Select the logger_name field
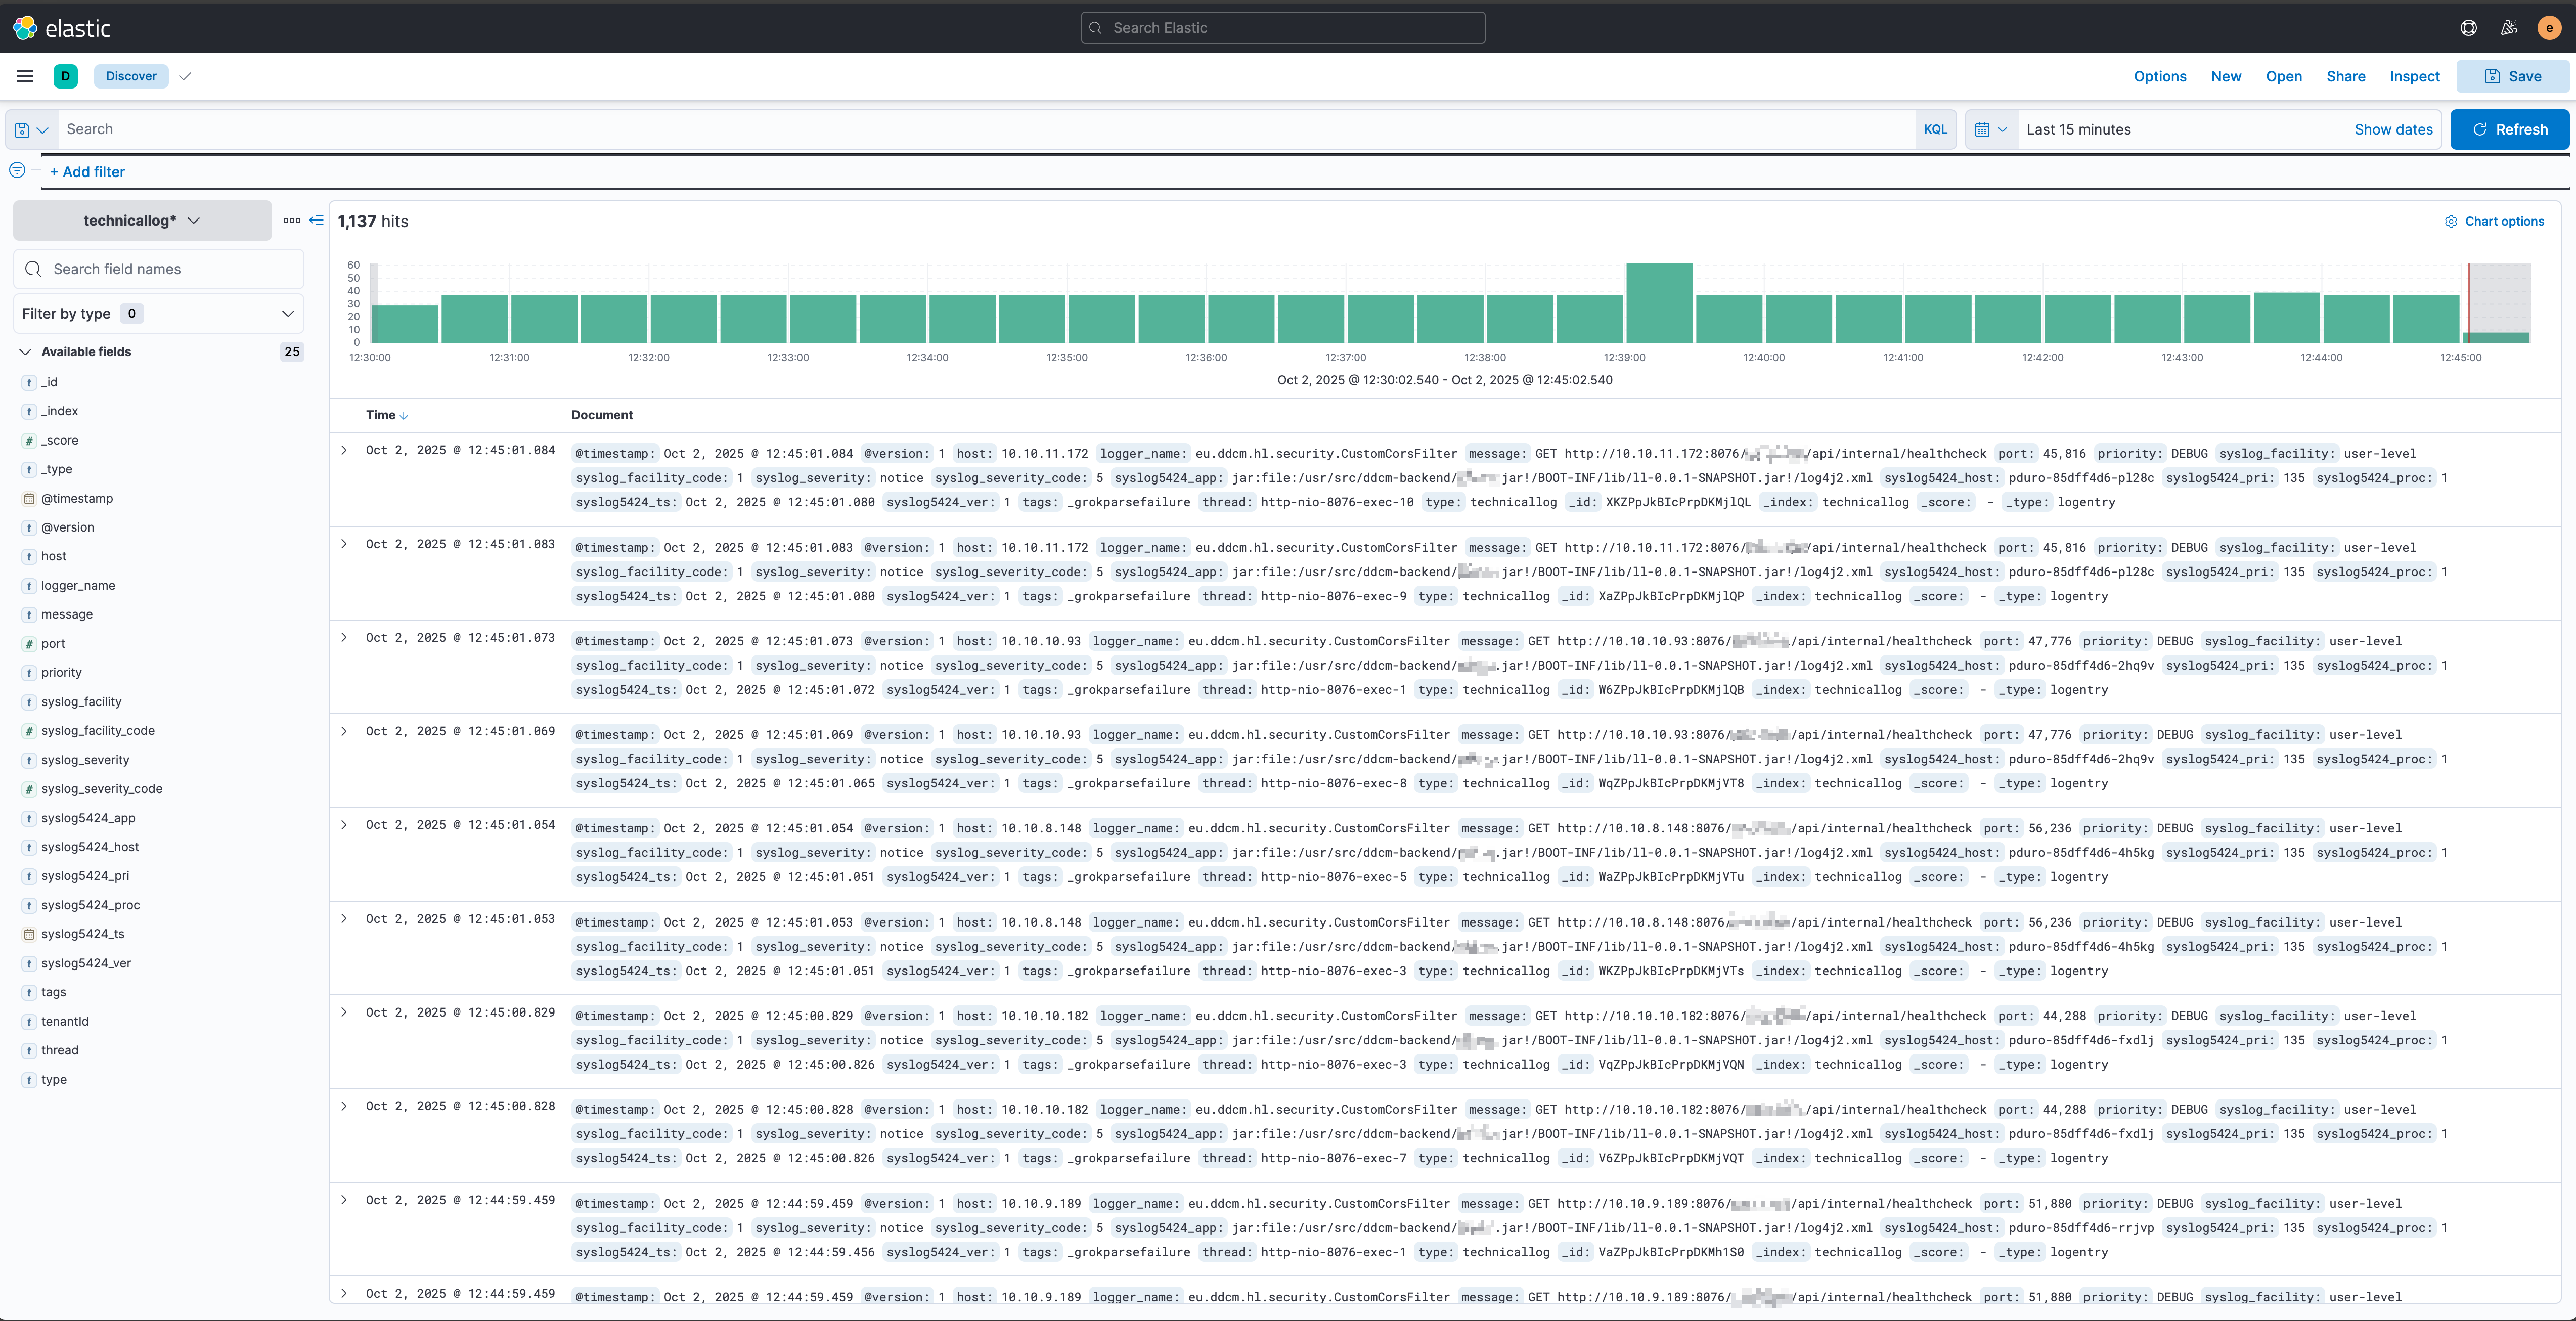This screenshot has height=1321, width=2576. pos(78,586)
